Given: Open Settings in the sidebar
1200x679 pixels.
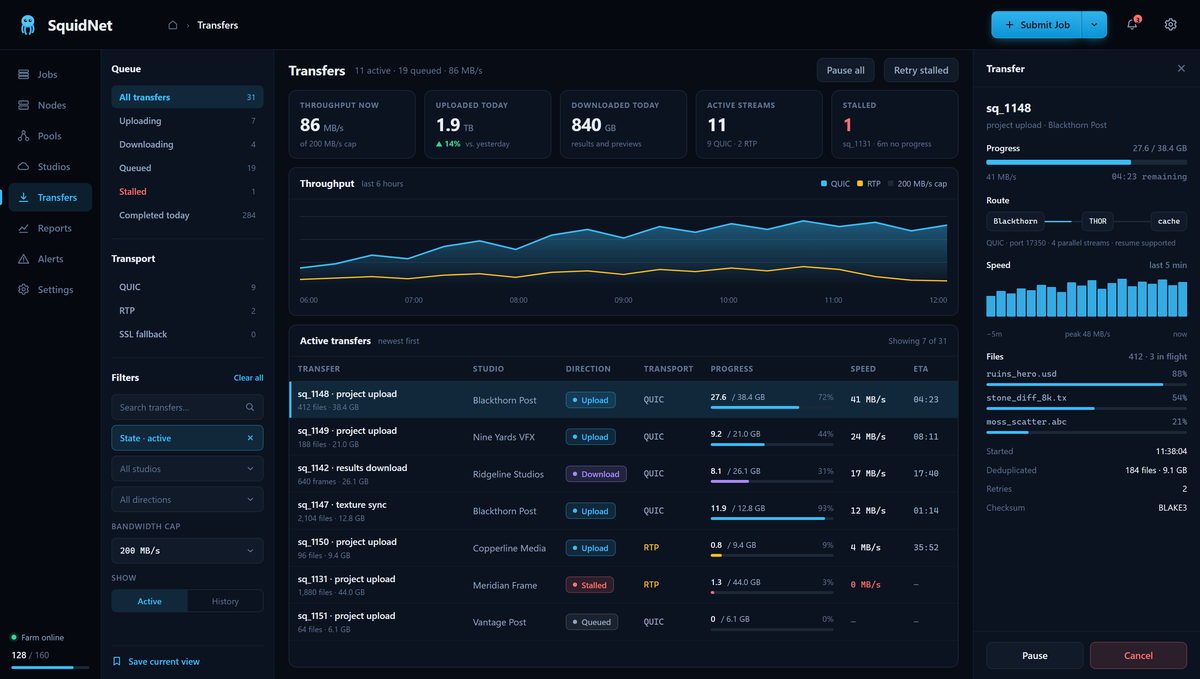Looking at the screenshot, I should tap(50, 290).
